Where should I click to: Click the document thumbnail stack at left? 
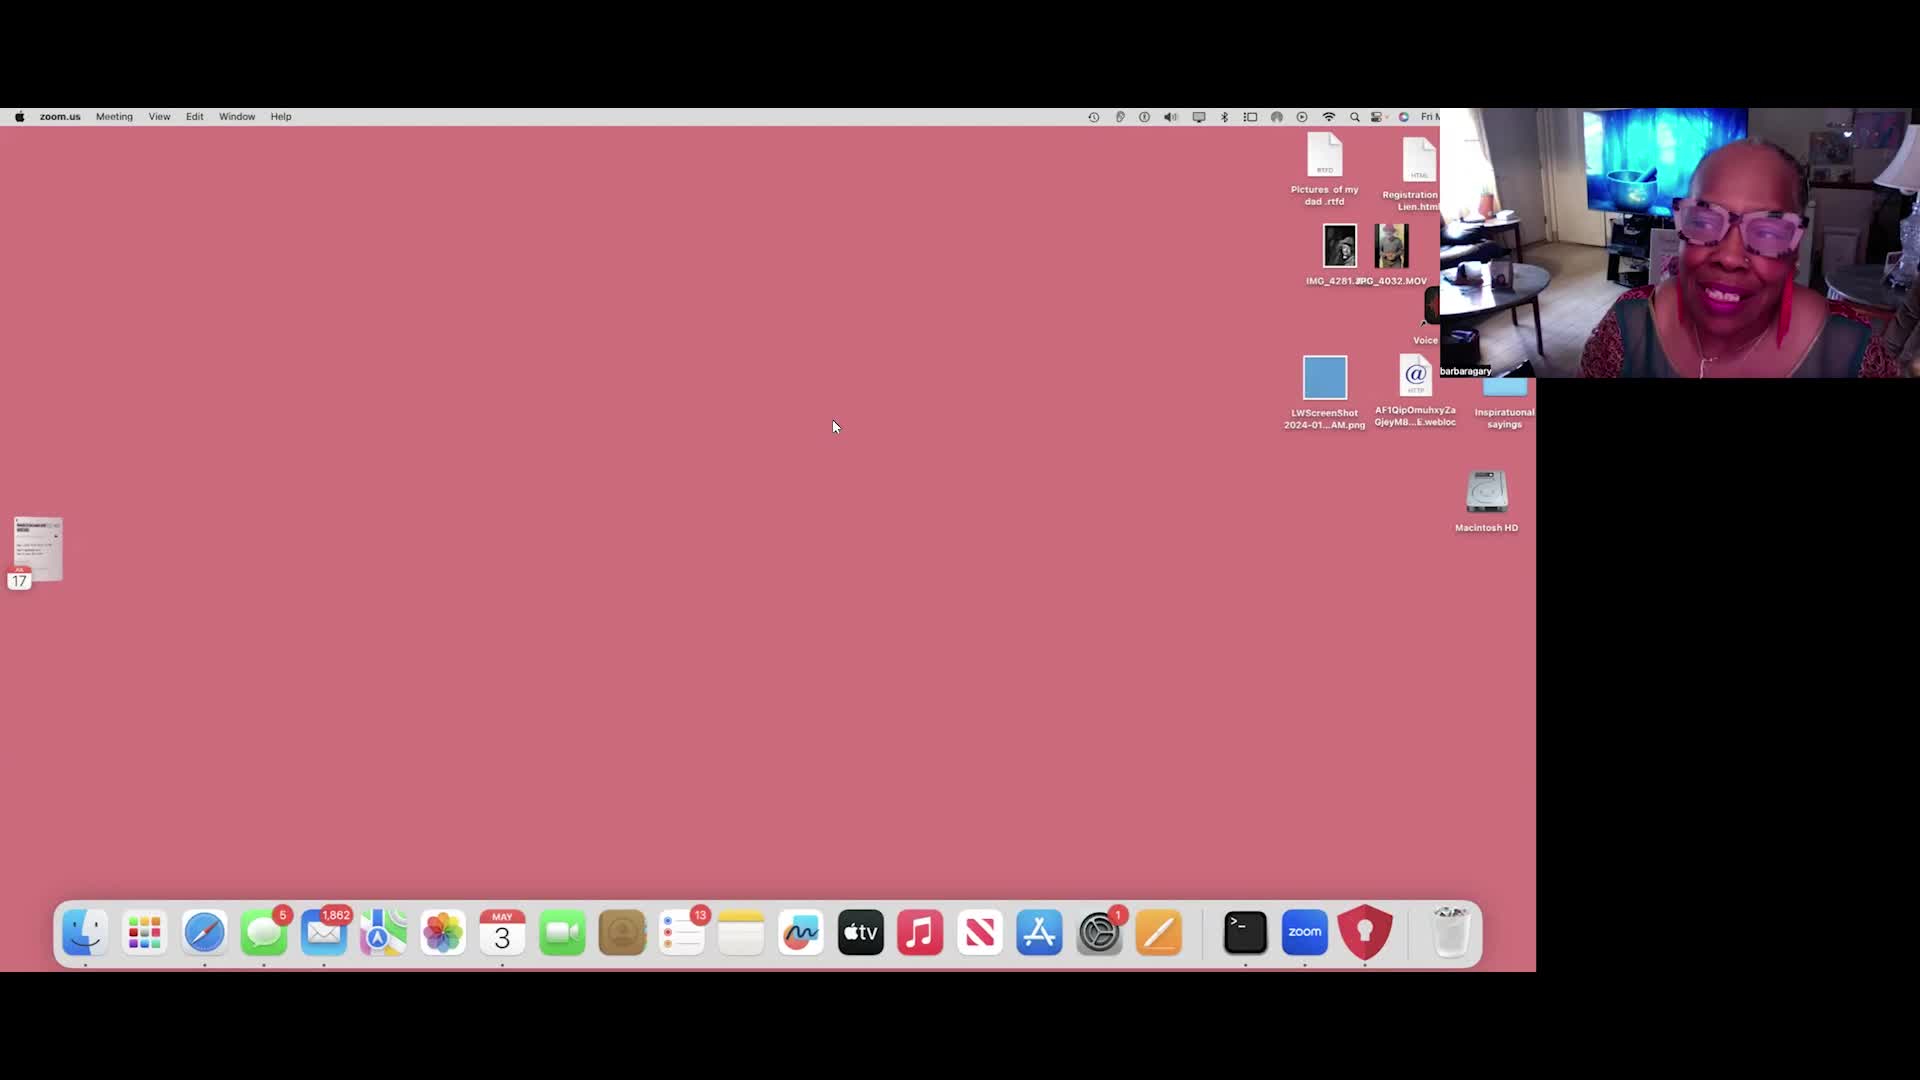tap(37, 551)
